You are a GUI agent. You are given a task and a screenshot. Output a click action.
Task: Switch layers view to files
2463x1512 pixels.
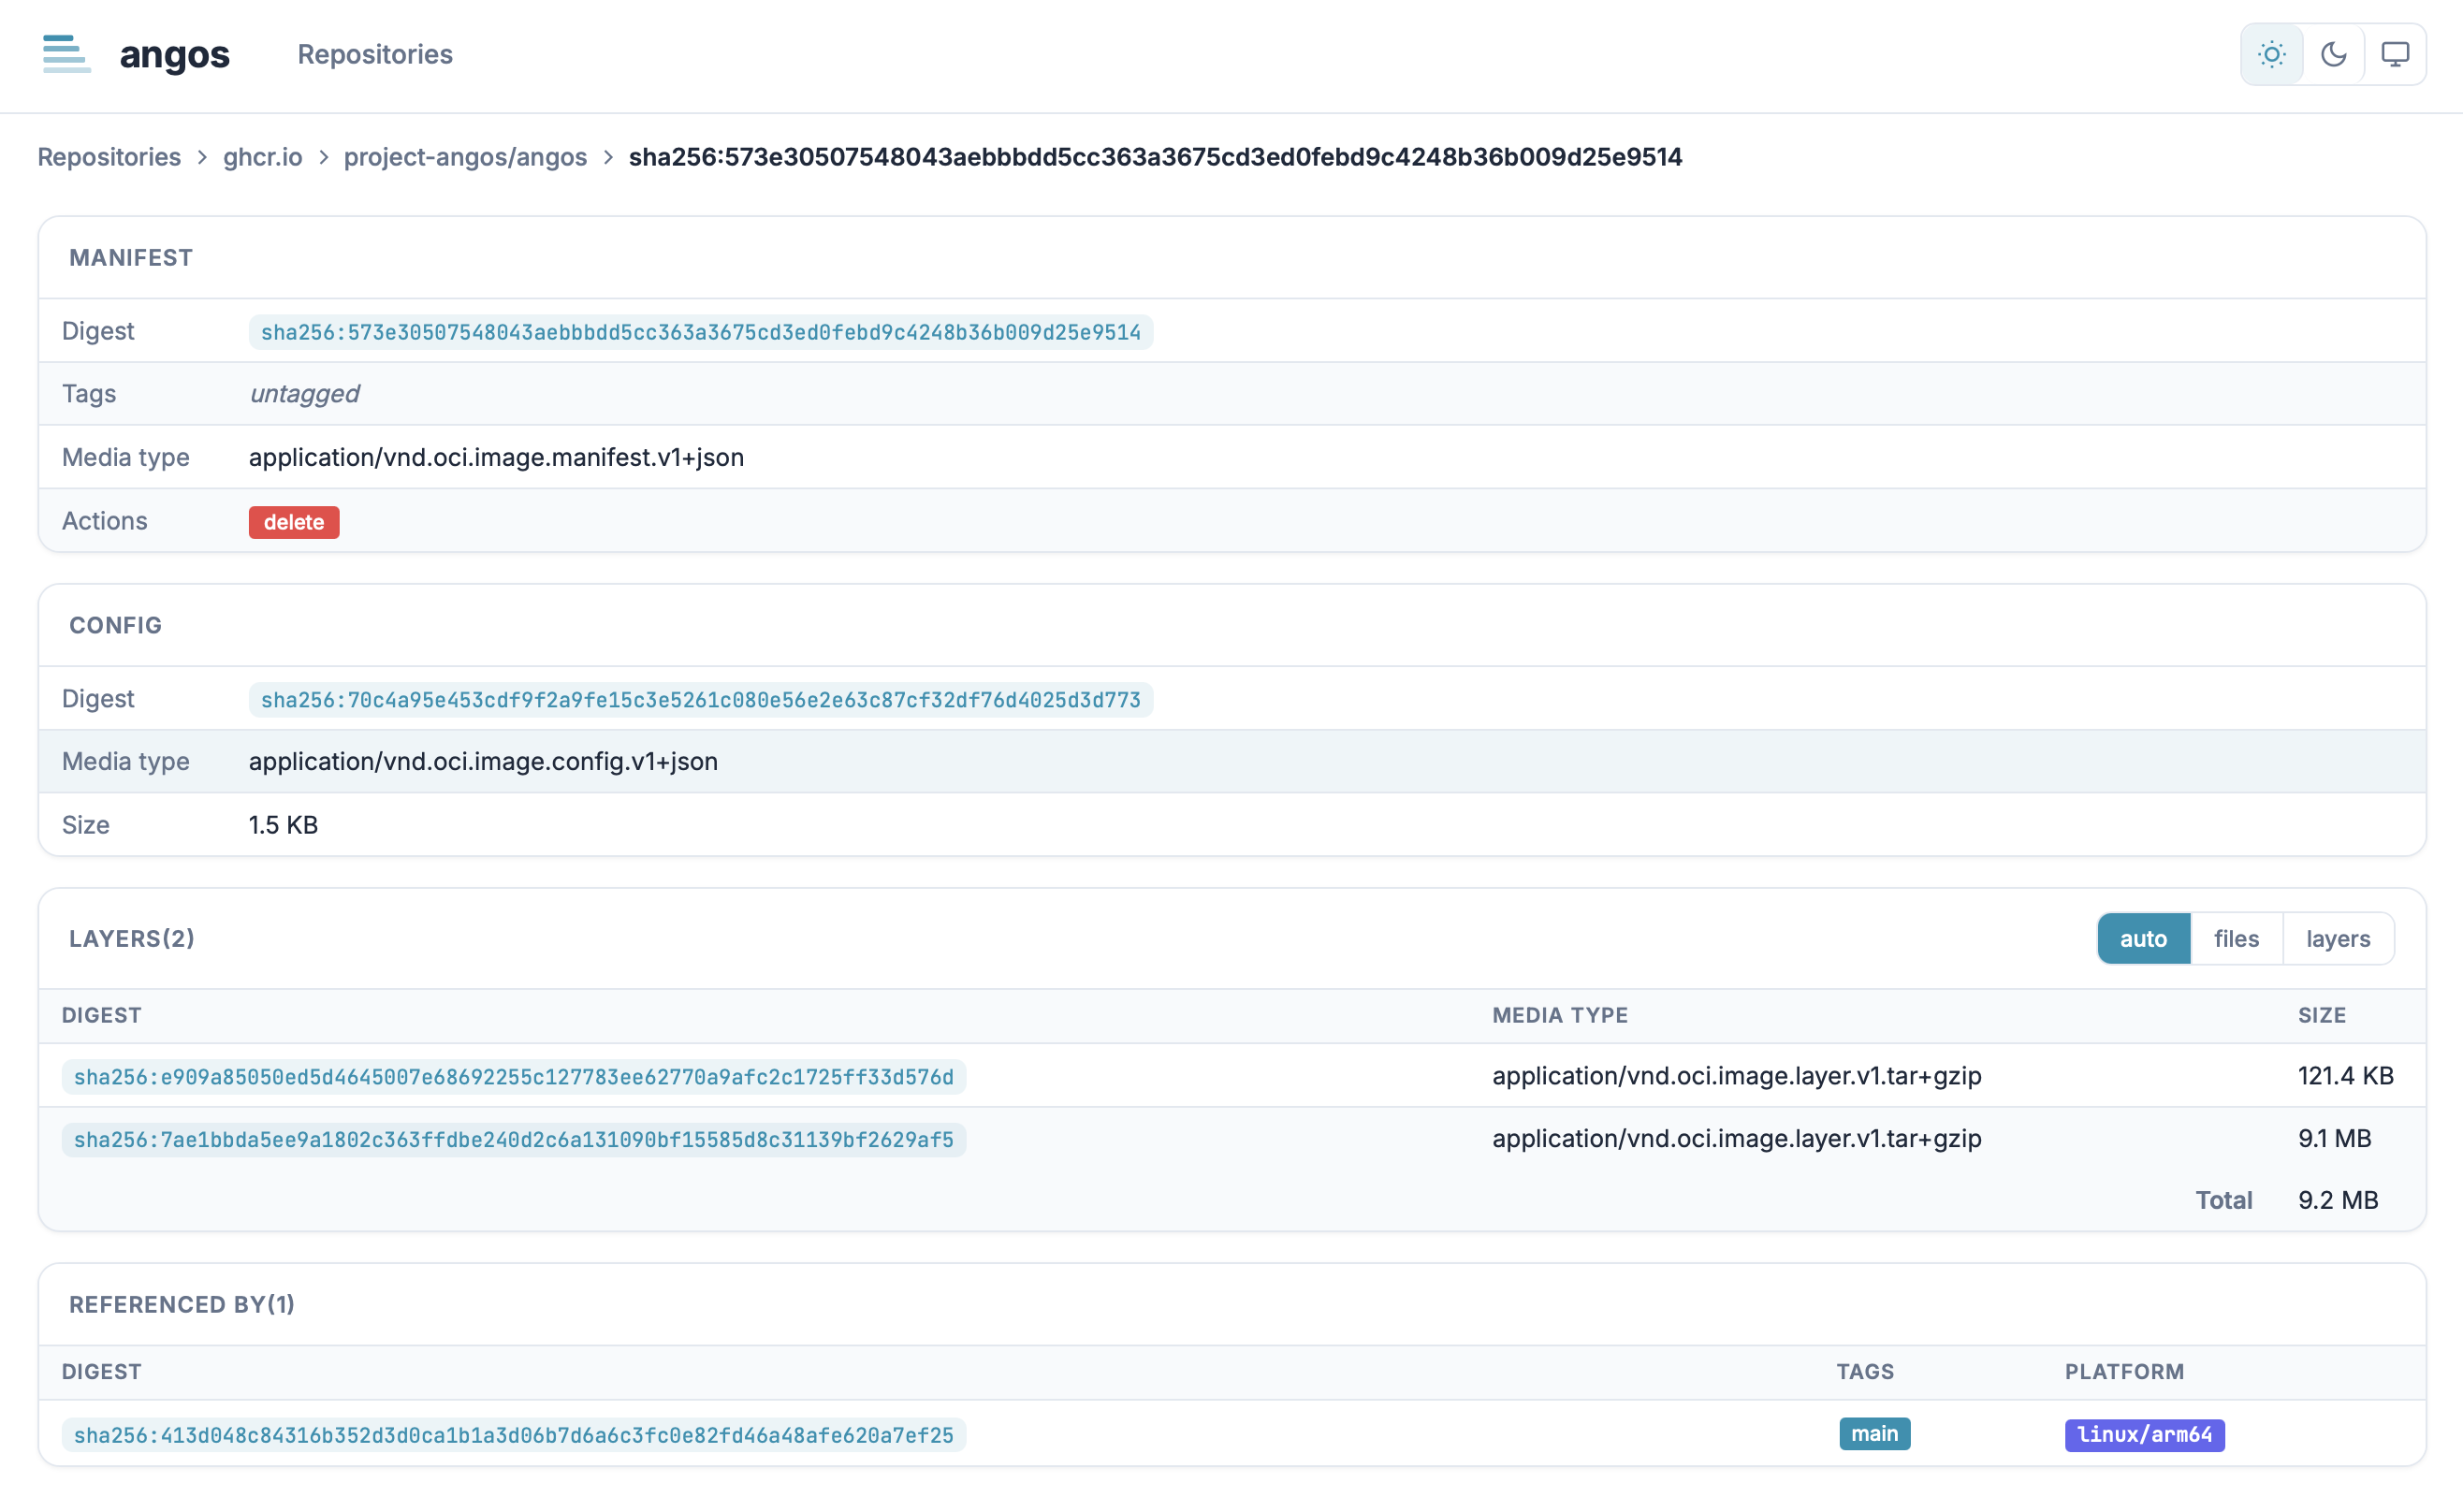2235,938
